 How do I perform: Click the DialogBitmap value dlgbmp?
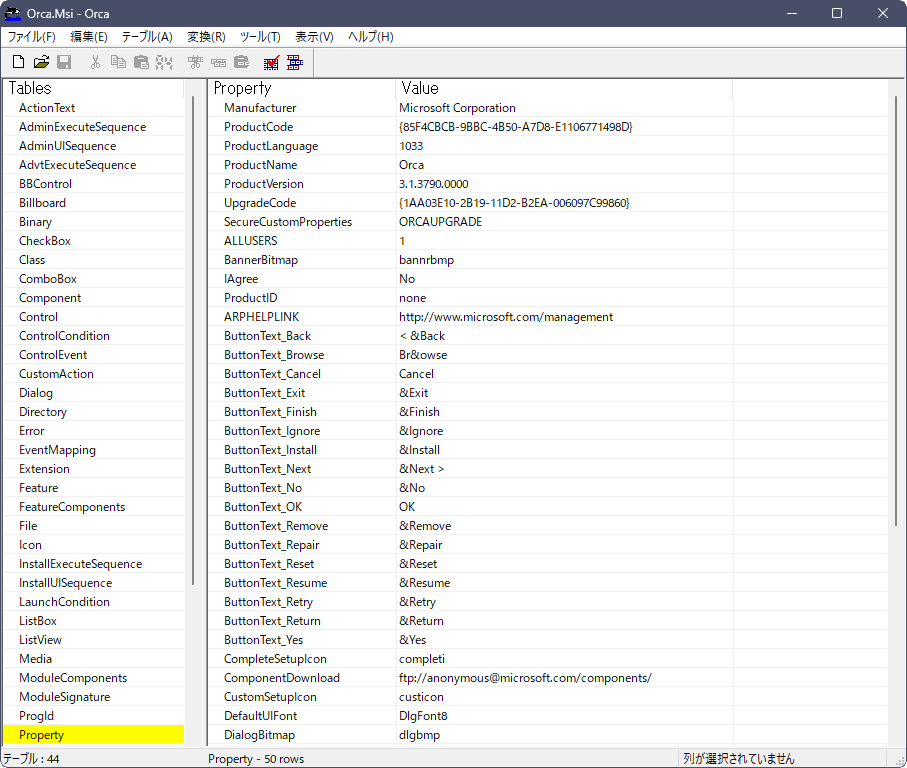(419, 735)
